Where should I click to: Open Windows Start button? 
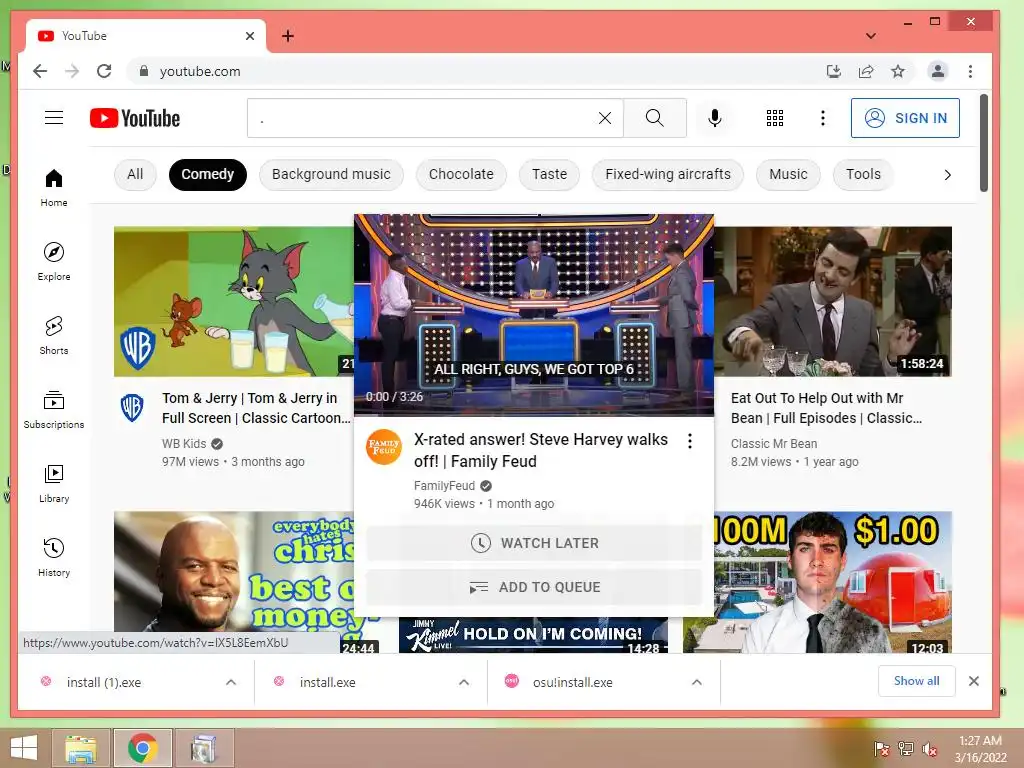click(24, 748)
